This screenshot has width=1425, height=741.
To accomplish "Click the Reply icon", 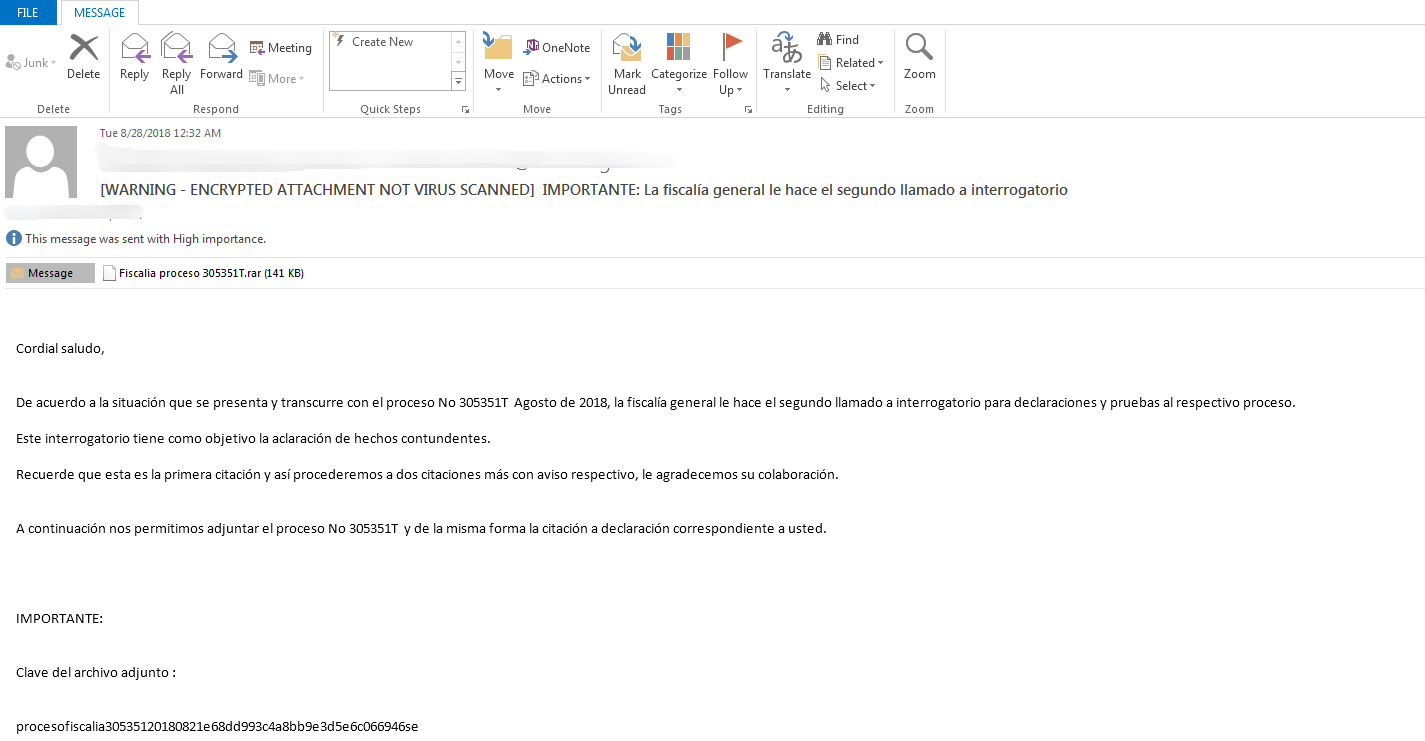I will pos(134,57).
